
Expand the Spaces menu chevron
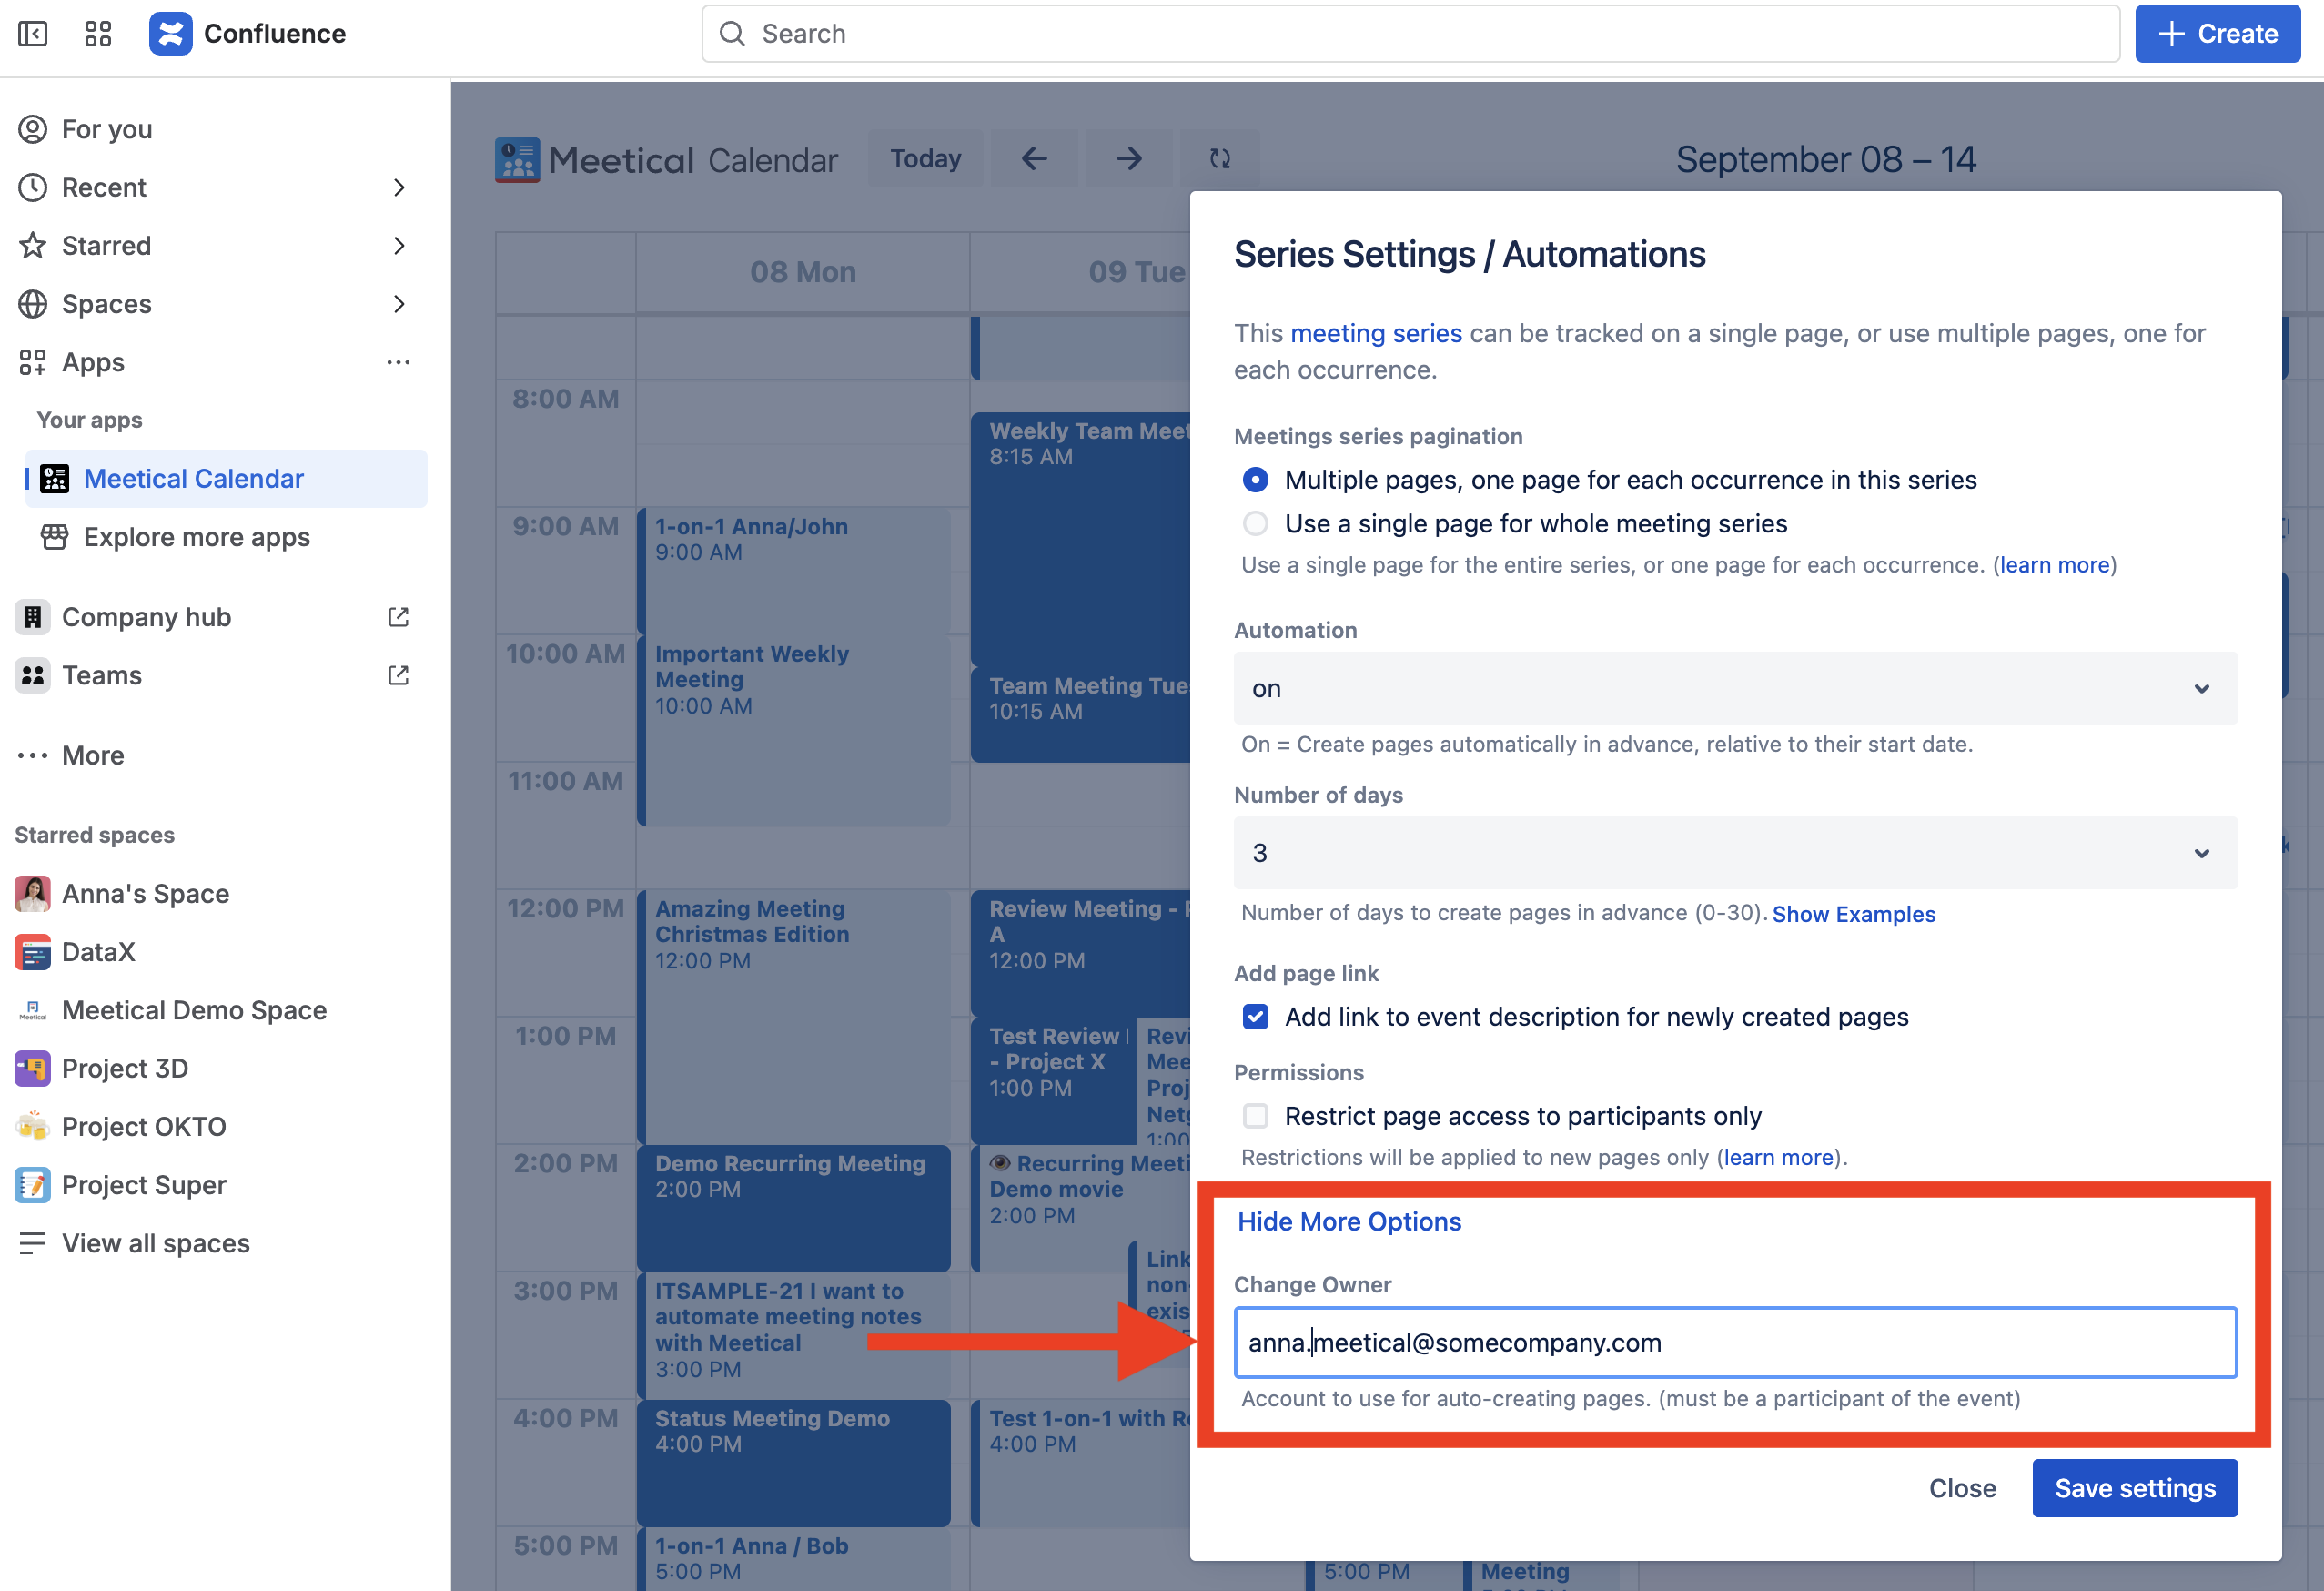coord(399,304)
